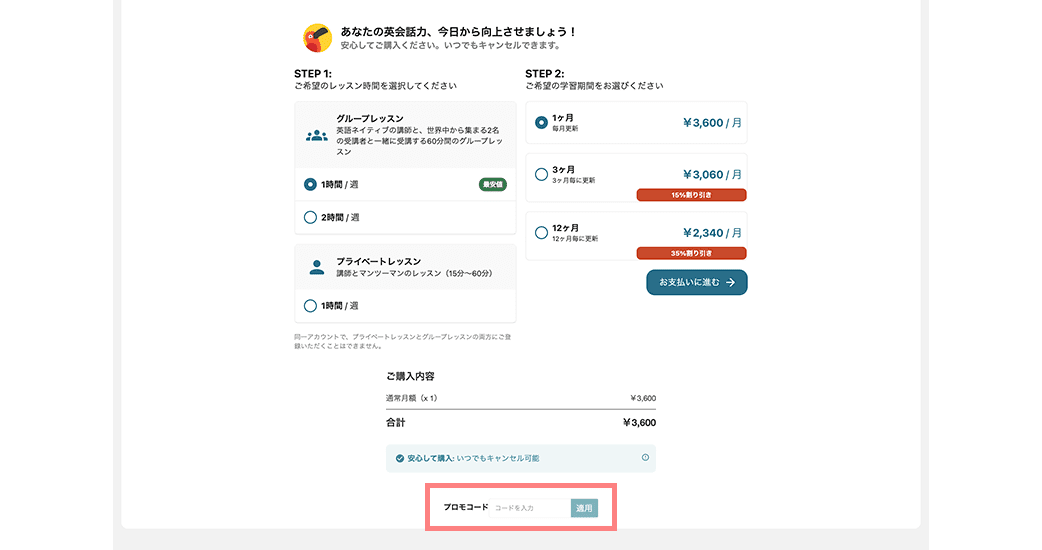This screenshot has height=550, width=1042.
Task: Click the 最安値 badge
Action: click(493, 185)
